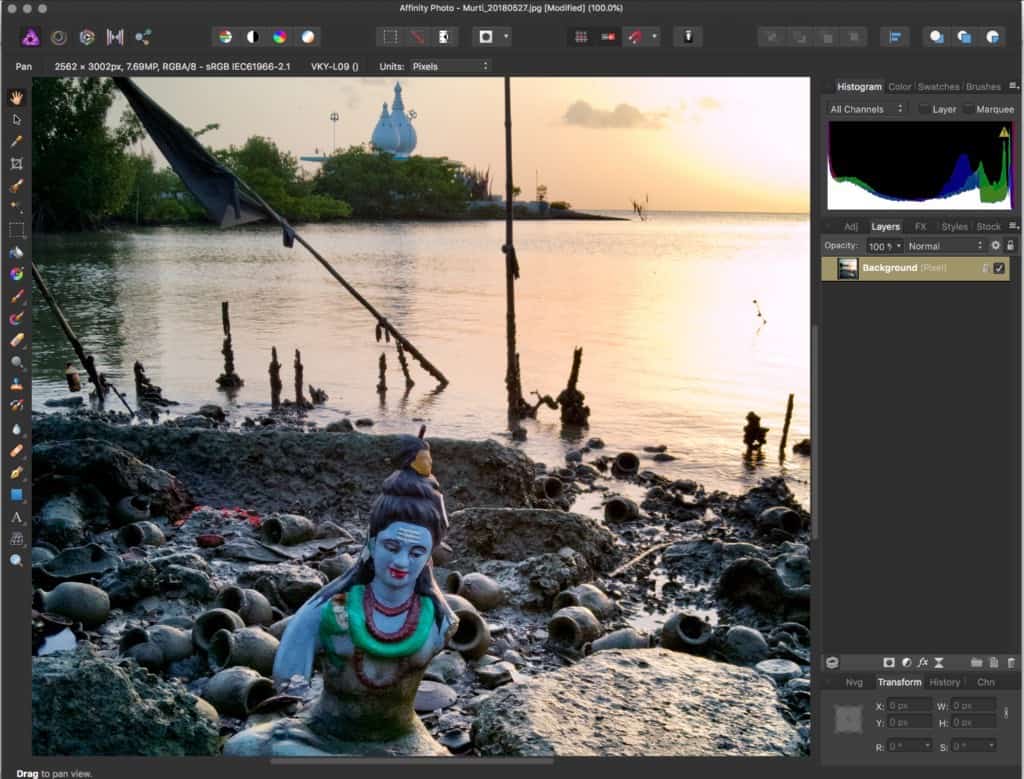Add a Mask Layer from Layers panel
The image size is (1024, 779).
[x=888, y=662]
